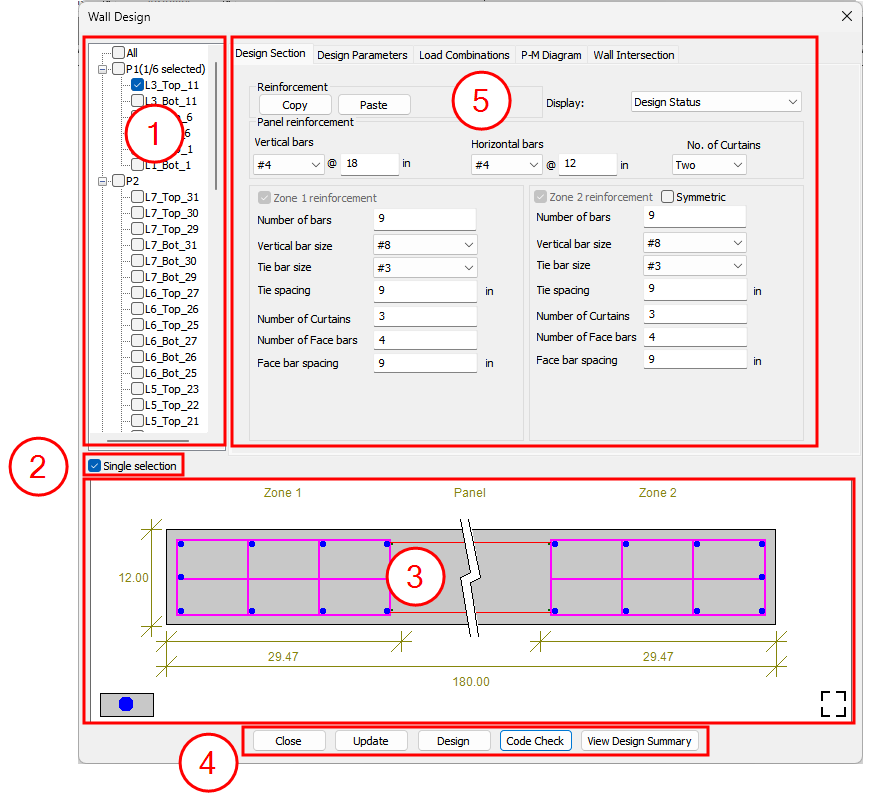870x801 pixels.
Task: Click the Copy reinforcement button
Action: (295, 105)
